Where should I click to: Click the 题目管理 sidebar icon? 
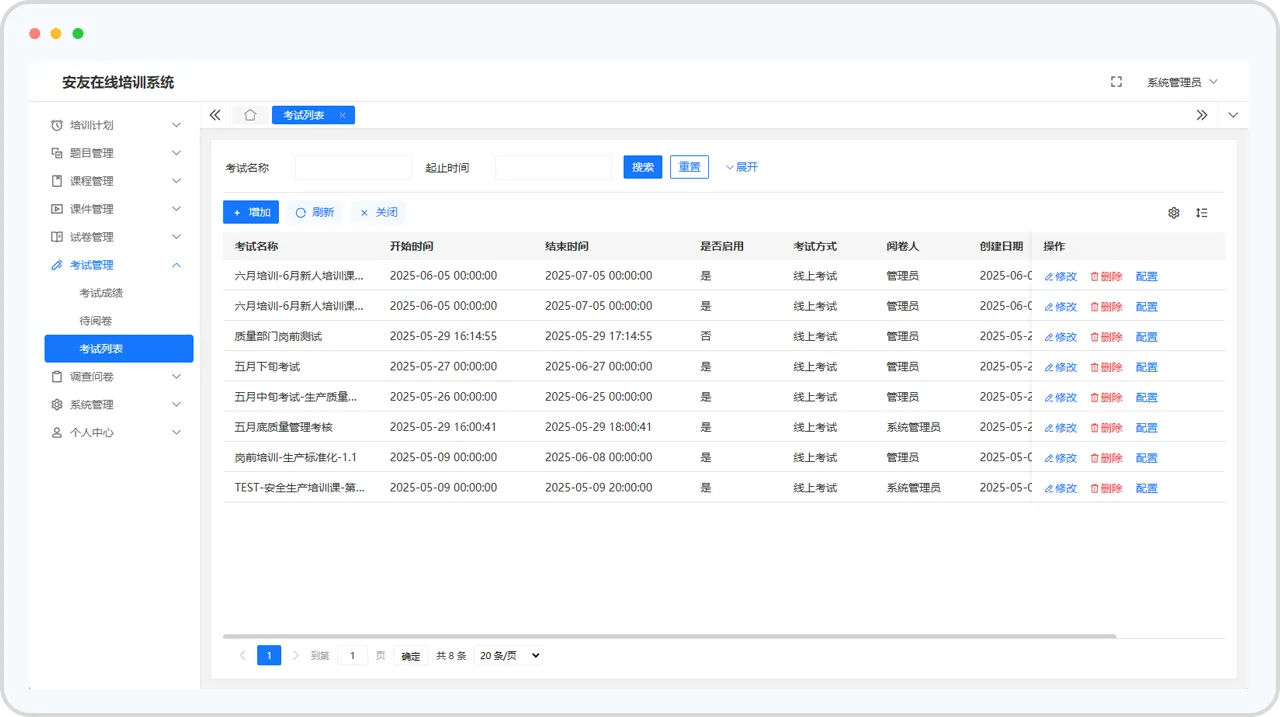[x=57, y=153]
